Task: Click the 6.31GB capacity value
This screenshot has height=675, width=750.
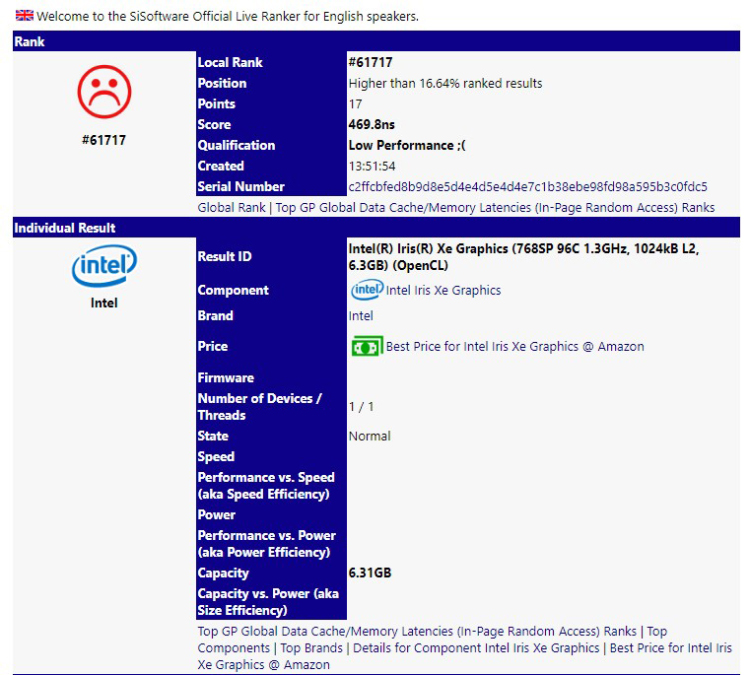Action: pyautogui.click(x=370, y=573)
